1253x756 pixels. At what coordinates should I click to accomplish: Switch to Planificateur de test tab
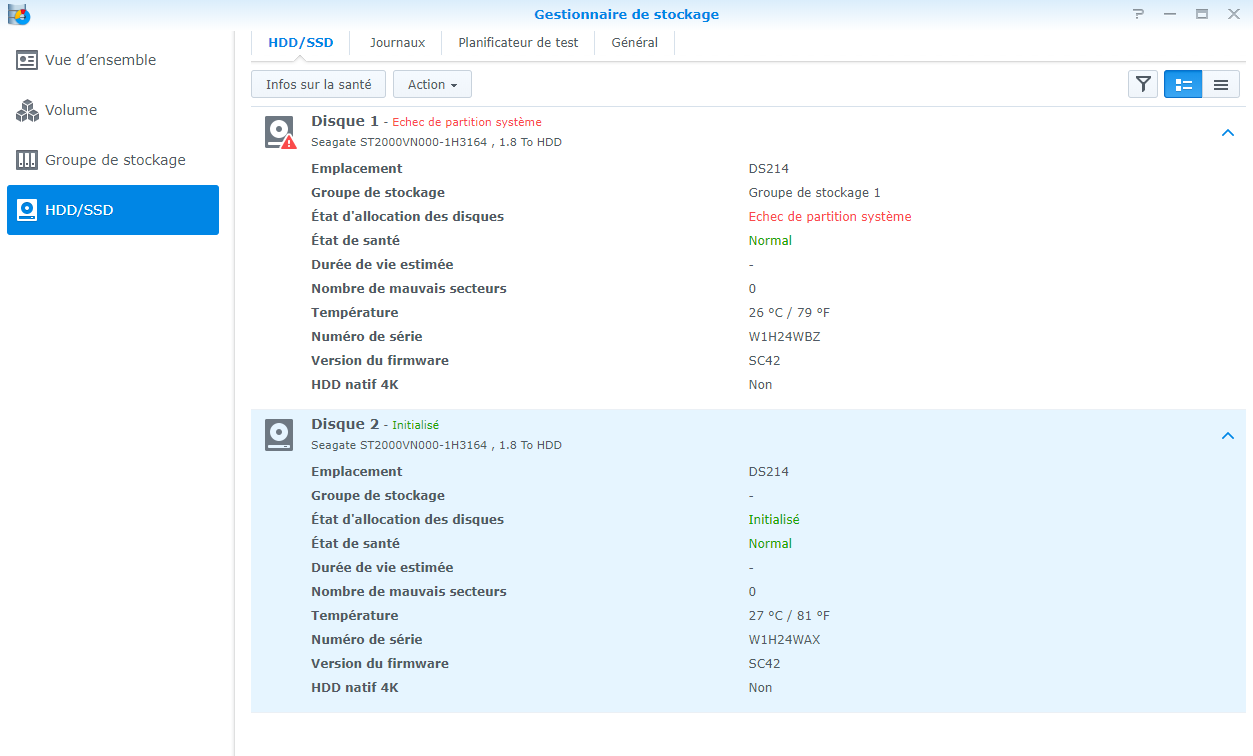(518, 43)
